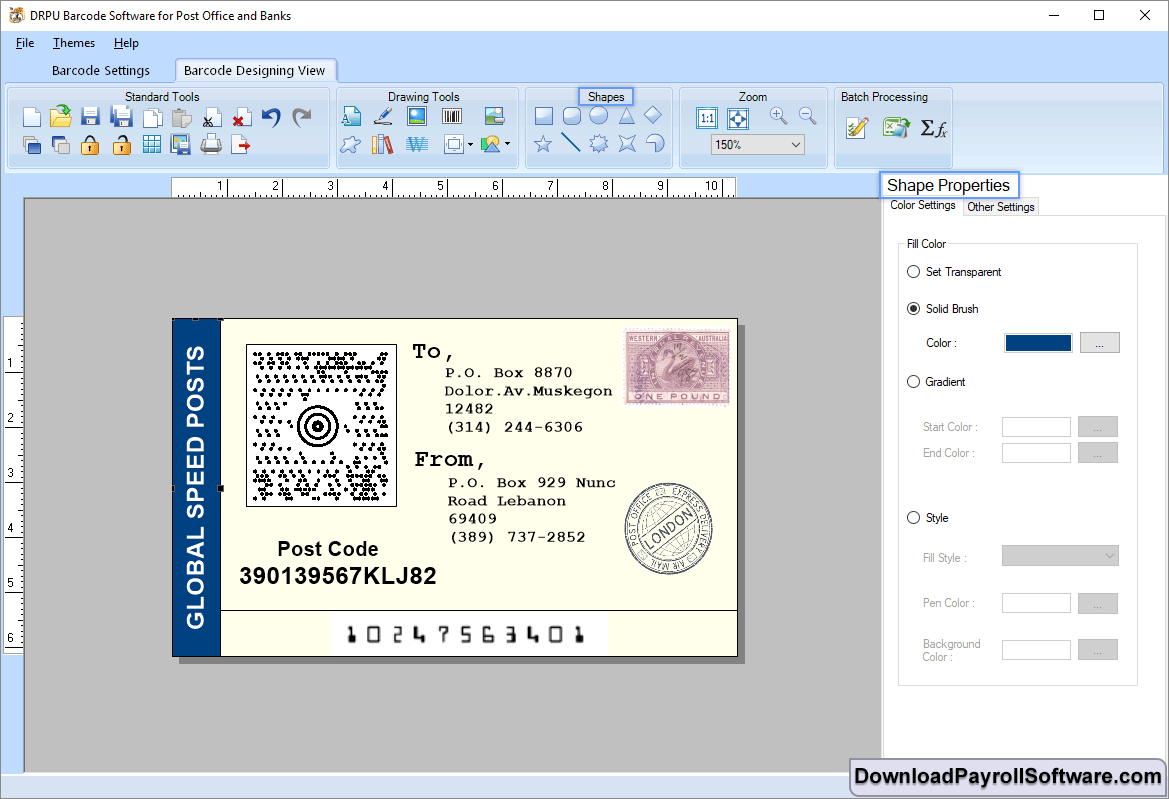
Task: Click the London postmark image
Action: tap(668, 528)
